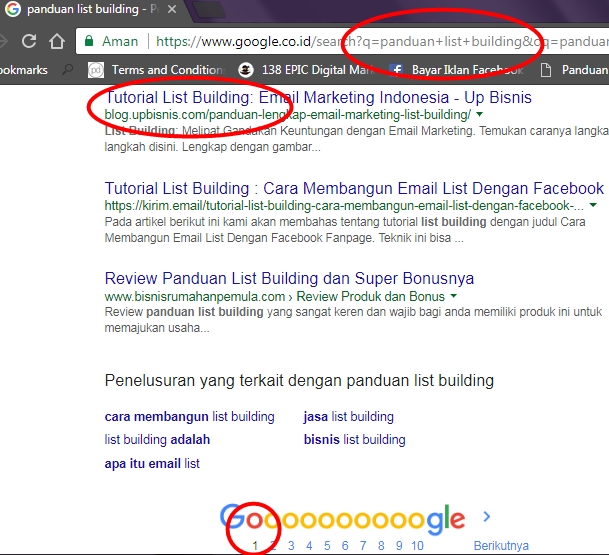609x555 pixels.
Task: Expand dropdown arrow after 'Review Produk dan Bonus'
Action: (453, 296)
